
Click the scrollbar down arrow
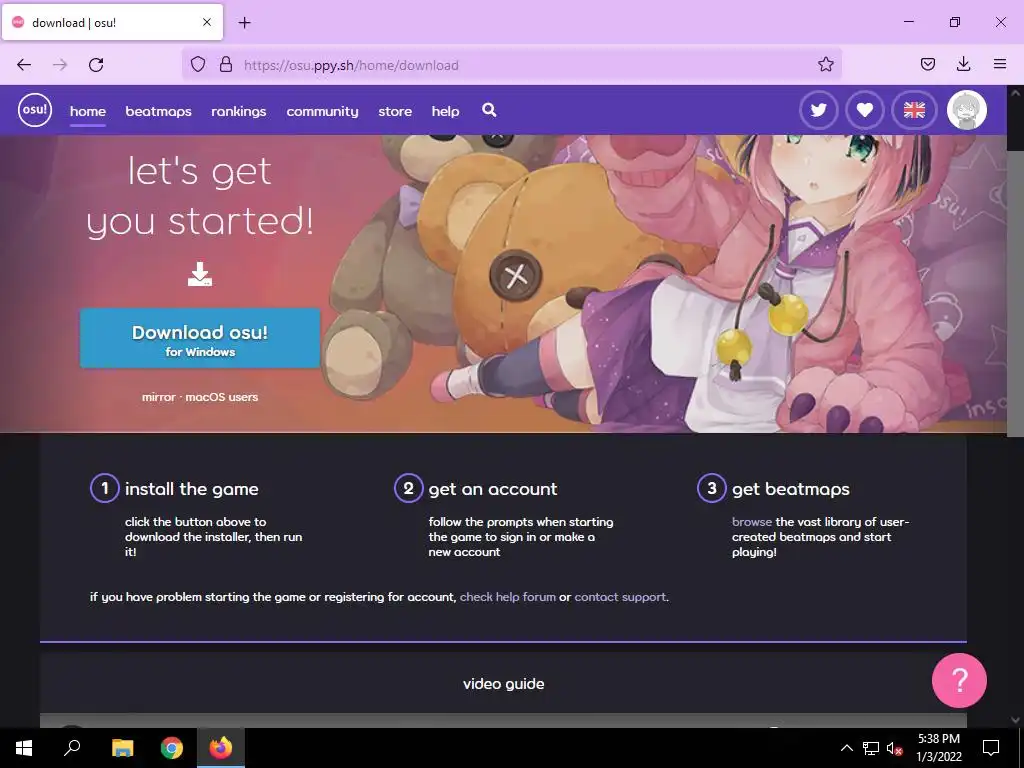1015,720
